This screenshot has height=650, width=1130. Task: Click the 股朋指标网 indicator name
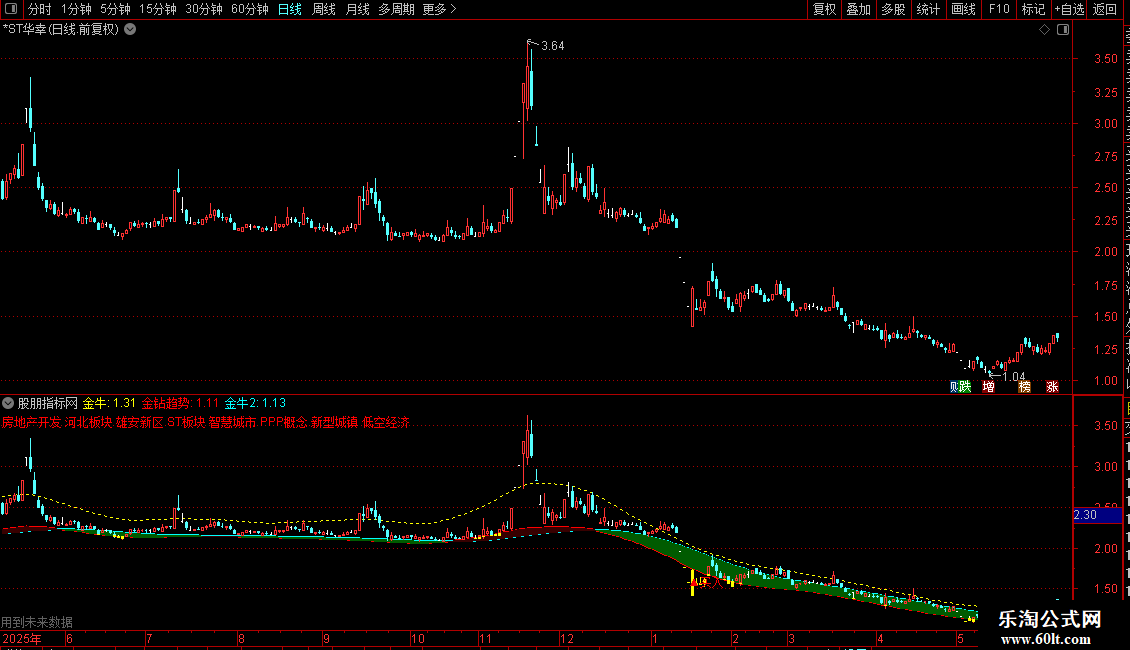click(x=48, y=403)
